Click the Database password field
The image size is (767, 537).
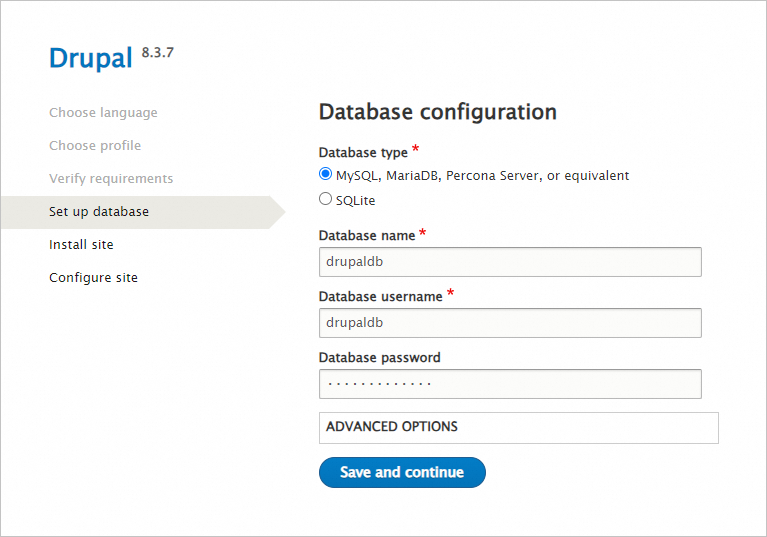(510, 384)
